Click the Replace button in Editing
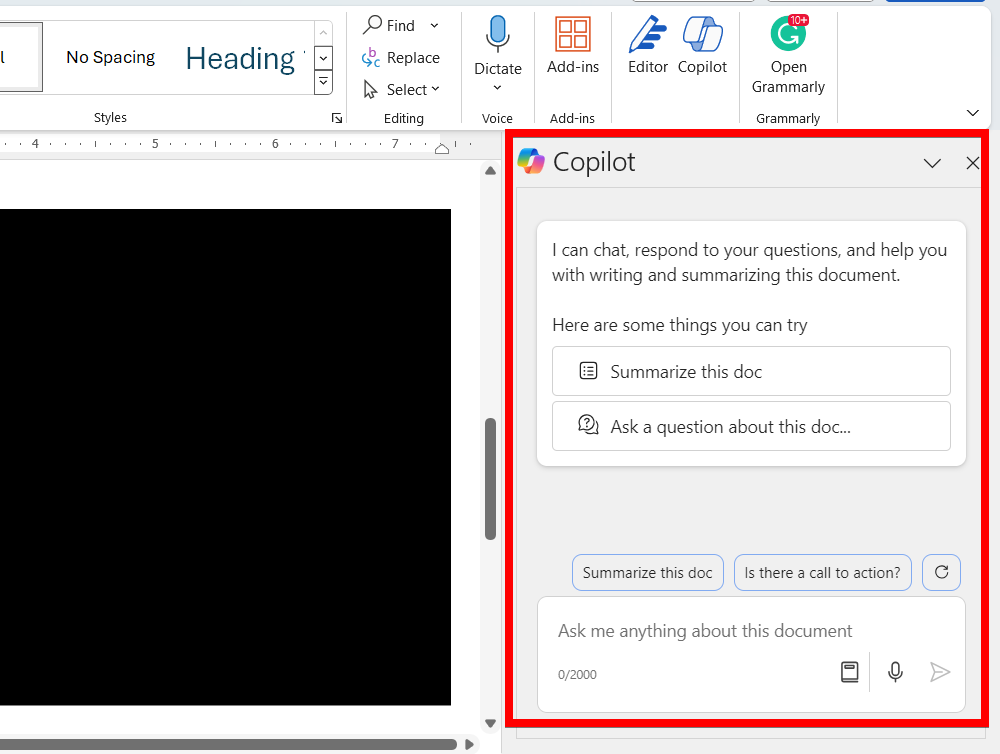1000x754 pixels. tap(401, 58)
